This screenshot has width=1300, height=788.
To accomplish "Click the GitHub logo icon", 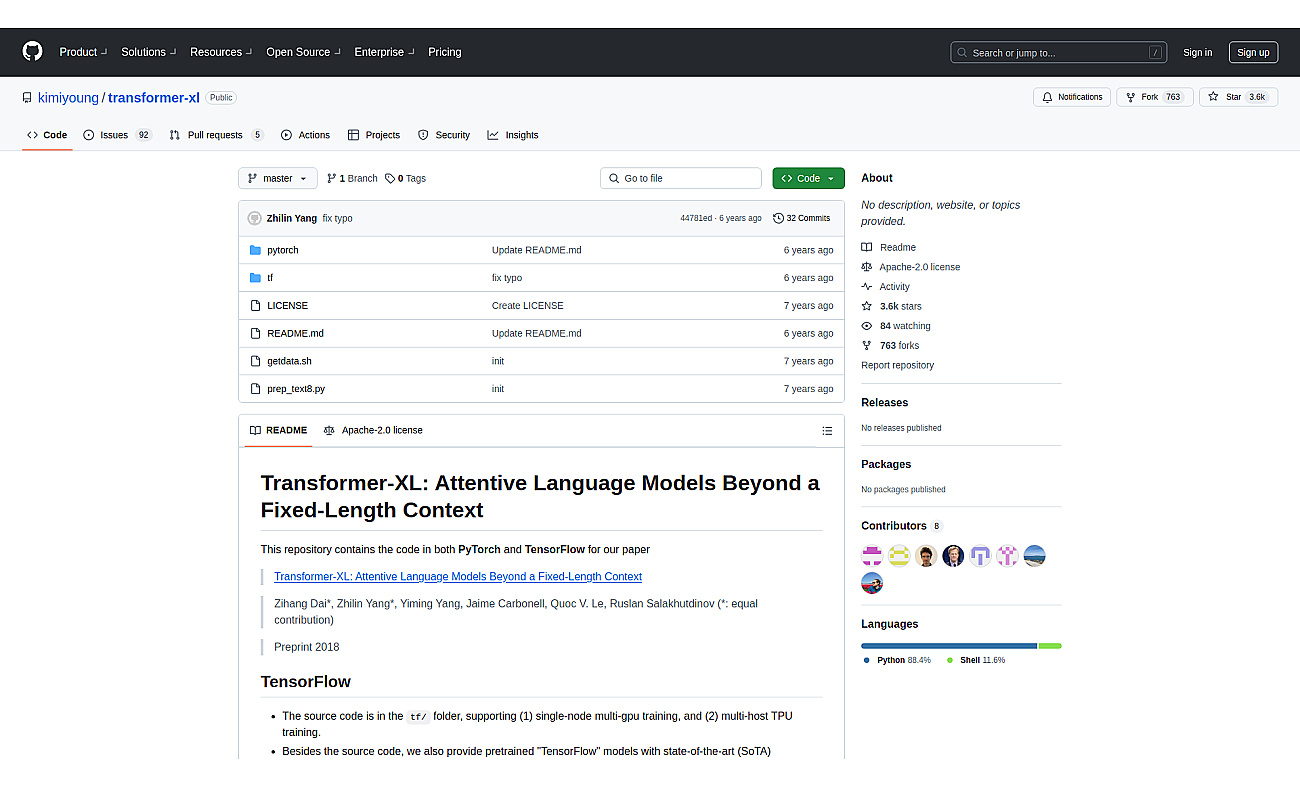I will click(33, 52).
